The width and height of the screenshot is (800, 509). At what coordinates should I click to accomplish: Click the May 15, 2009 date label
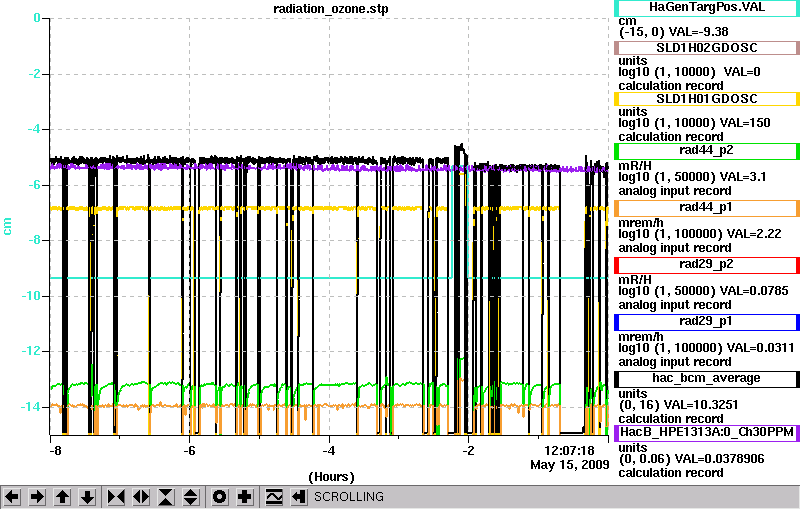pyautogui.click(x=569, y=465)
